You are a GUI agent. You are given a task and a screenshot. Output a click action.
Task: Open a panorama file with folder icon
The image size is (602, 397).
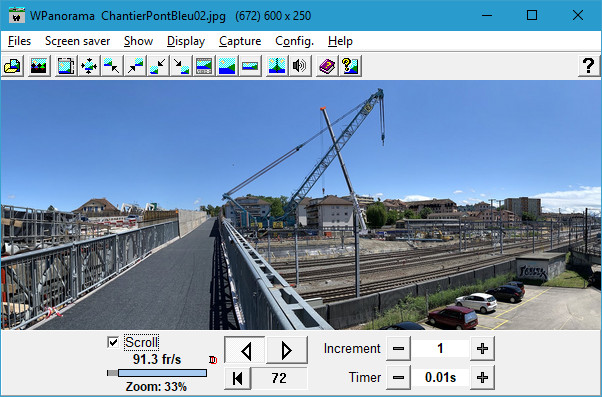(x=13, y=66)
